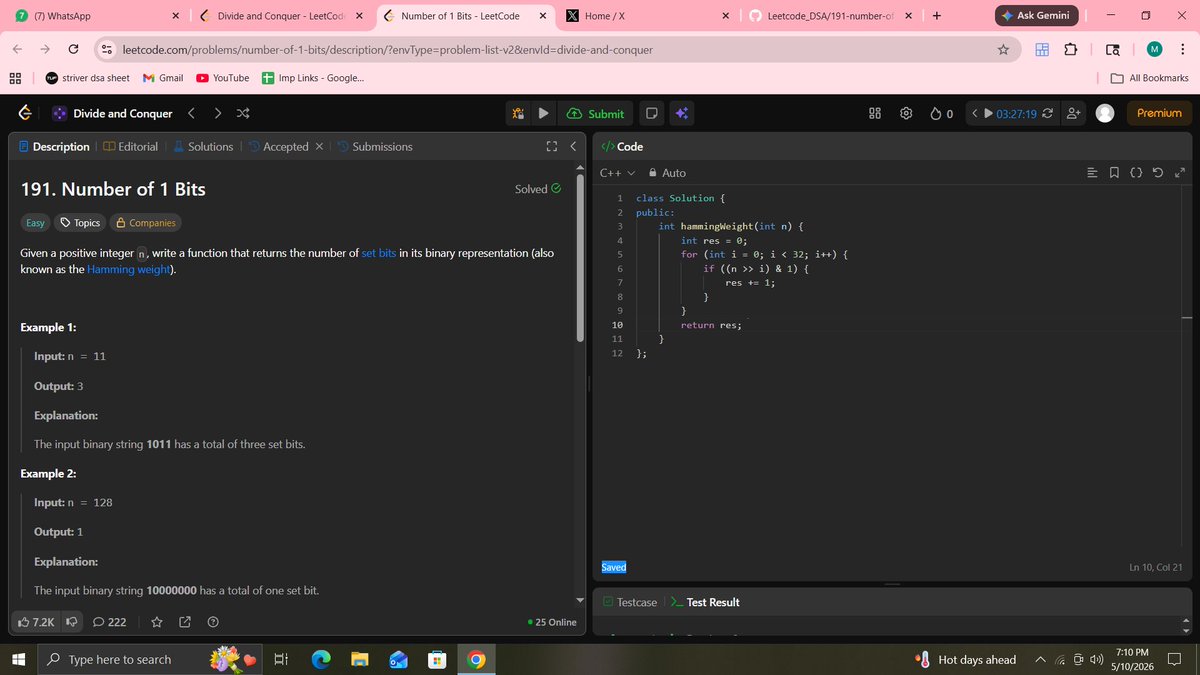The height and width of the screenshot is (675, 1200).
Task: Like the problem (7.2K)
Action: coord(37,622)
